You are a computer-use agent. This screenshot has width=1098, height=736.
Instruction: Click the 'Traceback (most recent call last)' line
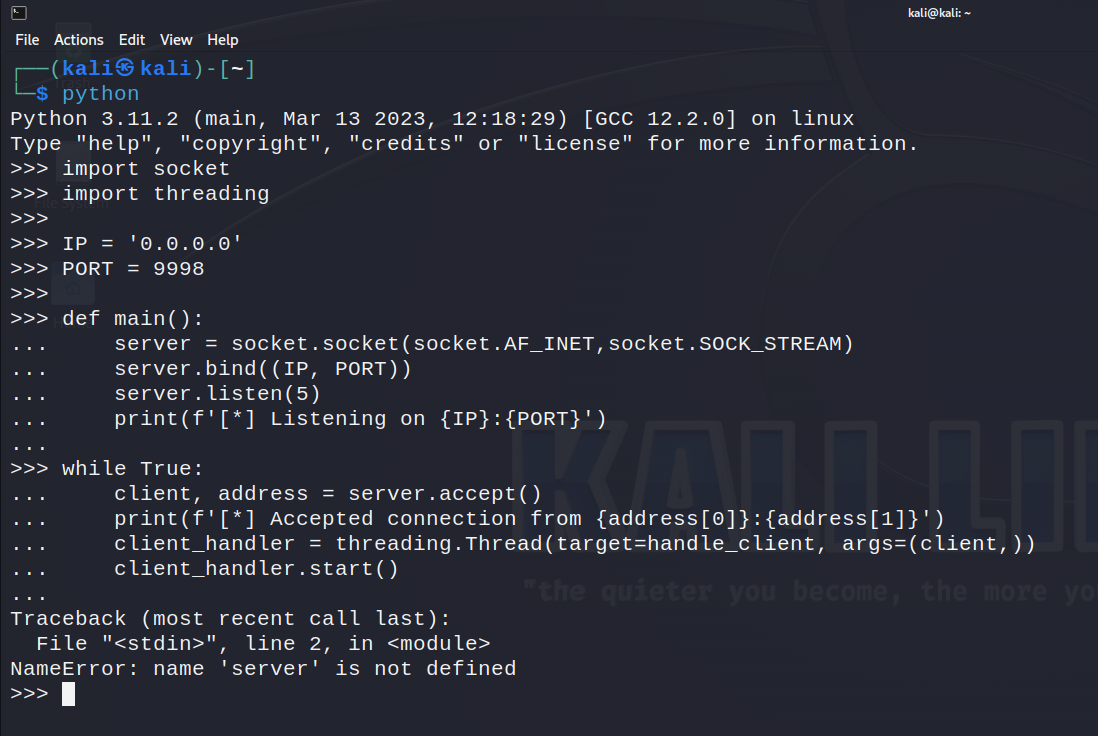[230, 619]
